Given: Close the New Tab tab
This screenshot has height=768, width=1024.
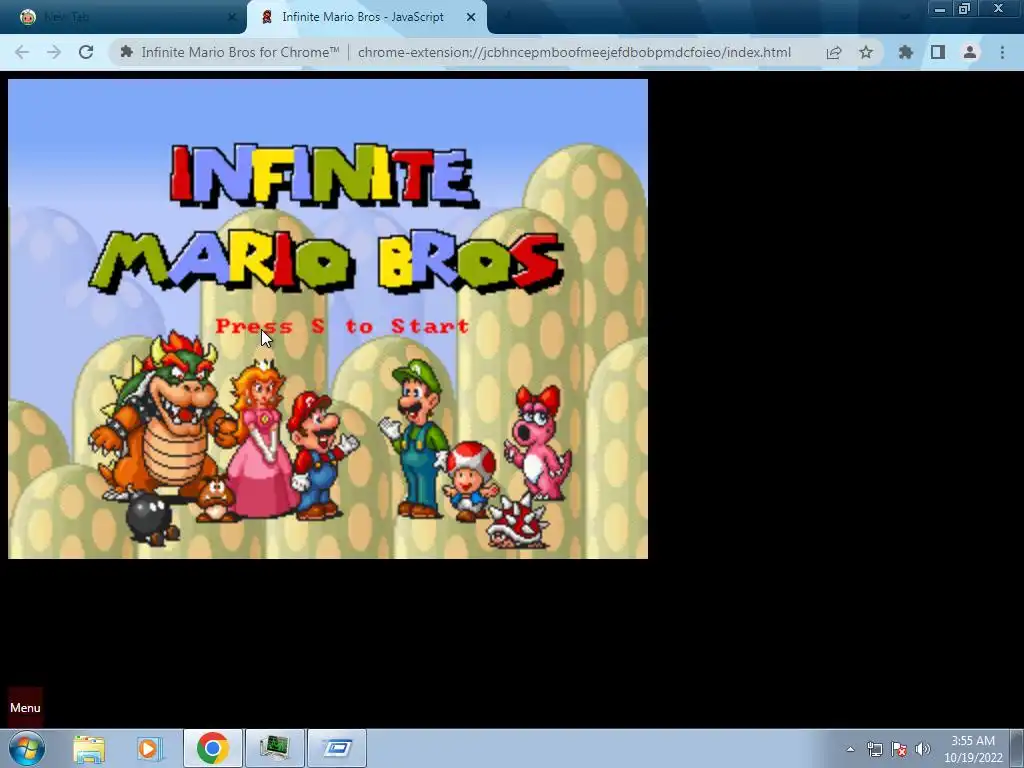Looking at the screenshot, I should point(232,17).
